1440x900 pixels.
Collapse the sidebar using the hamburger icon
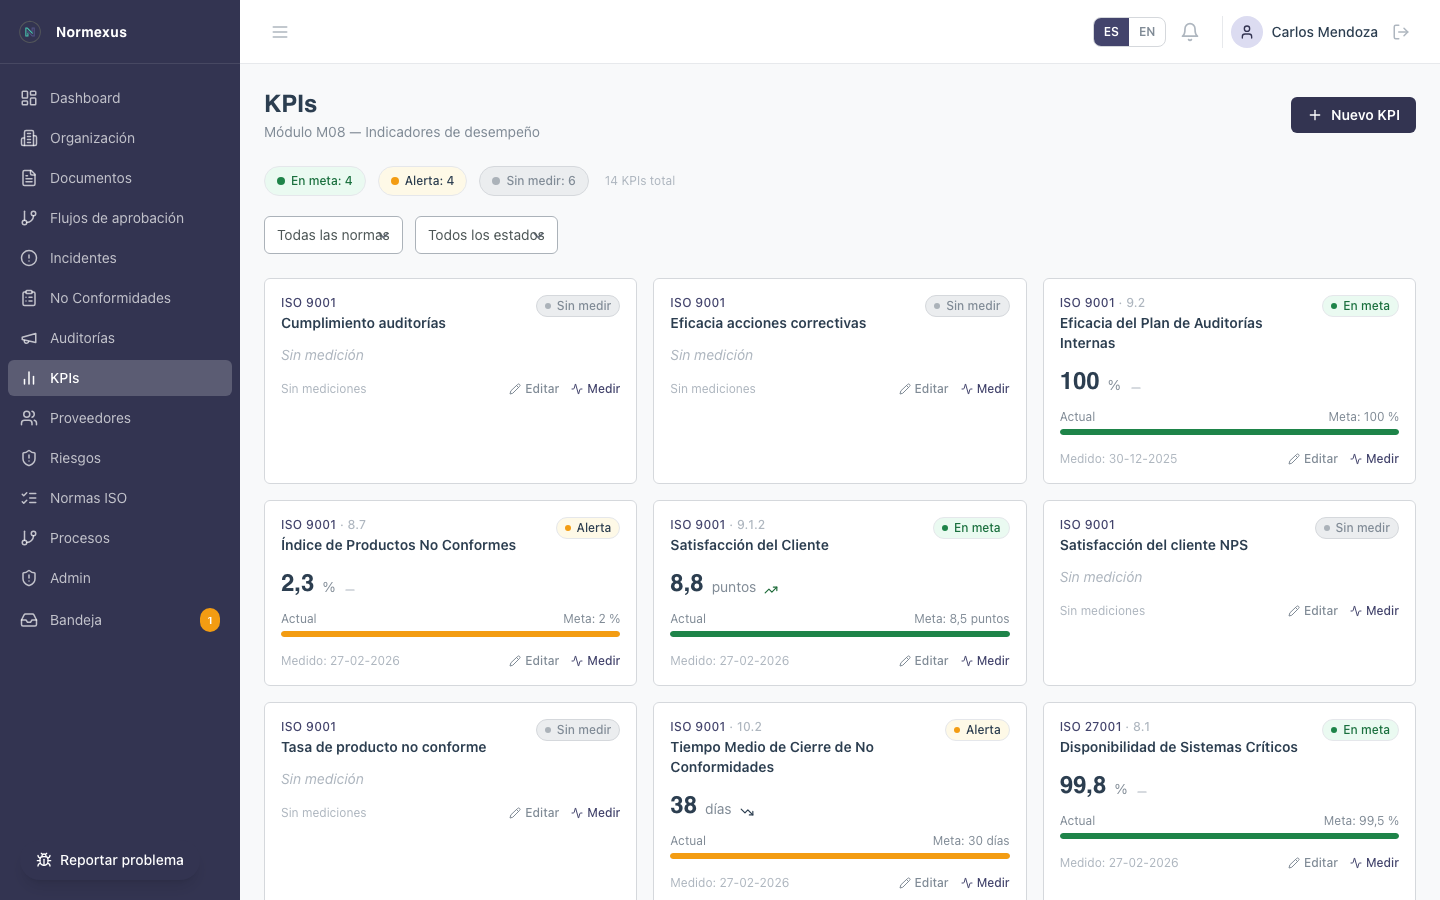click(280, 31)
